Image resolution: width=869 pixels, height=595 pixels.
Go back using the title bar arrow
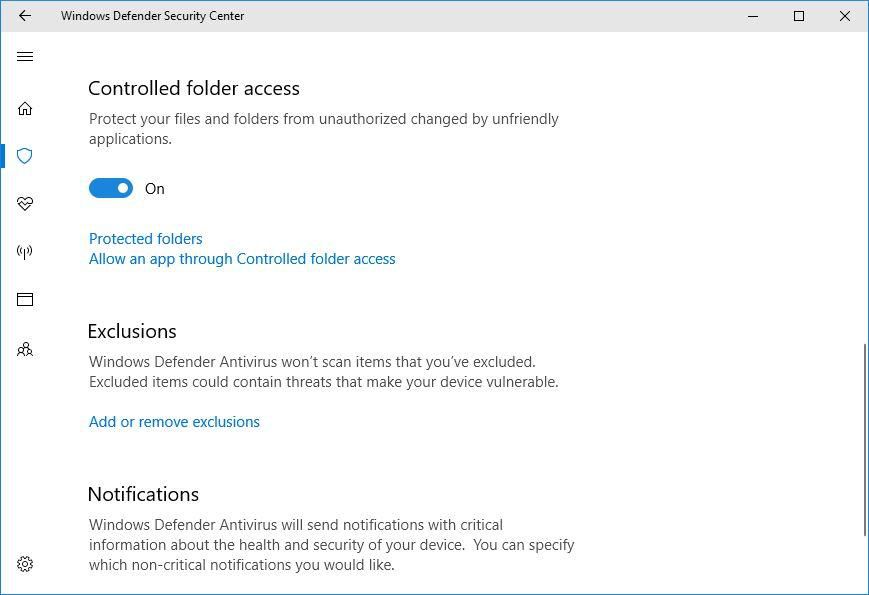25,16
